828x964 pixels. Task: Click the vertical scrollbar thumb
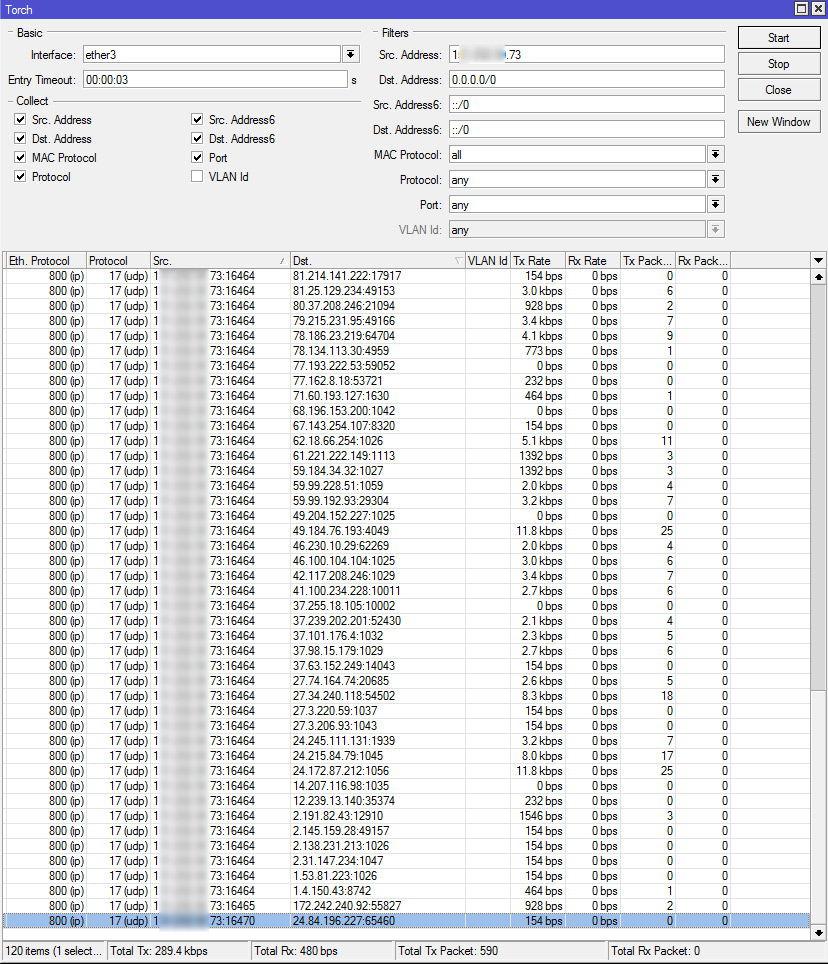tap(818, 487)
